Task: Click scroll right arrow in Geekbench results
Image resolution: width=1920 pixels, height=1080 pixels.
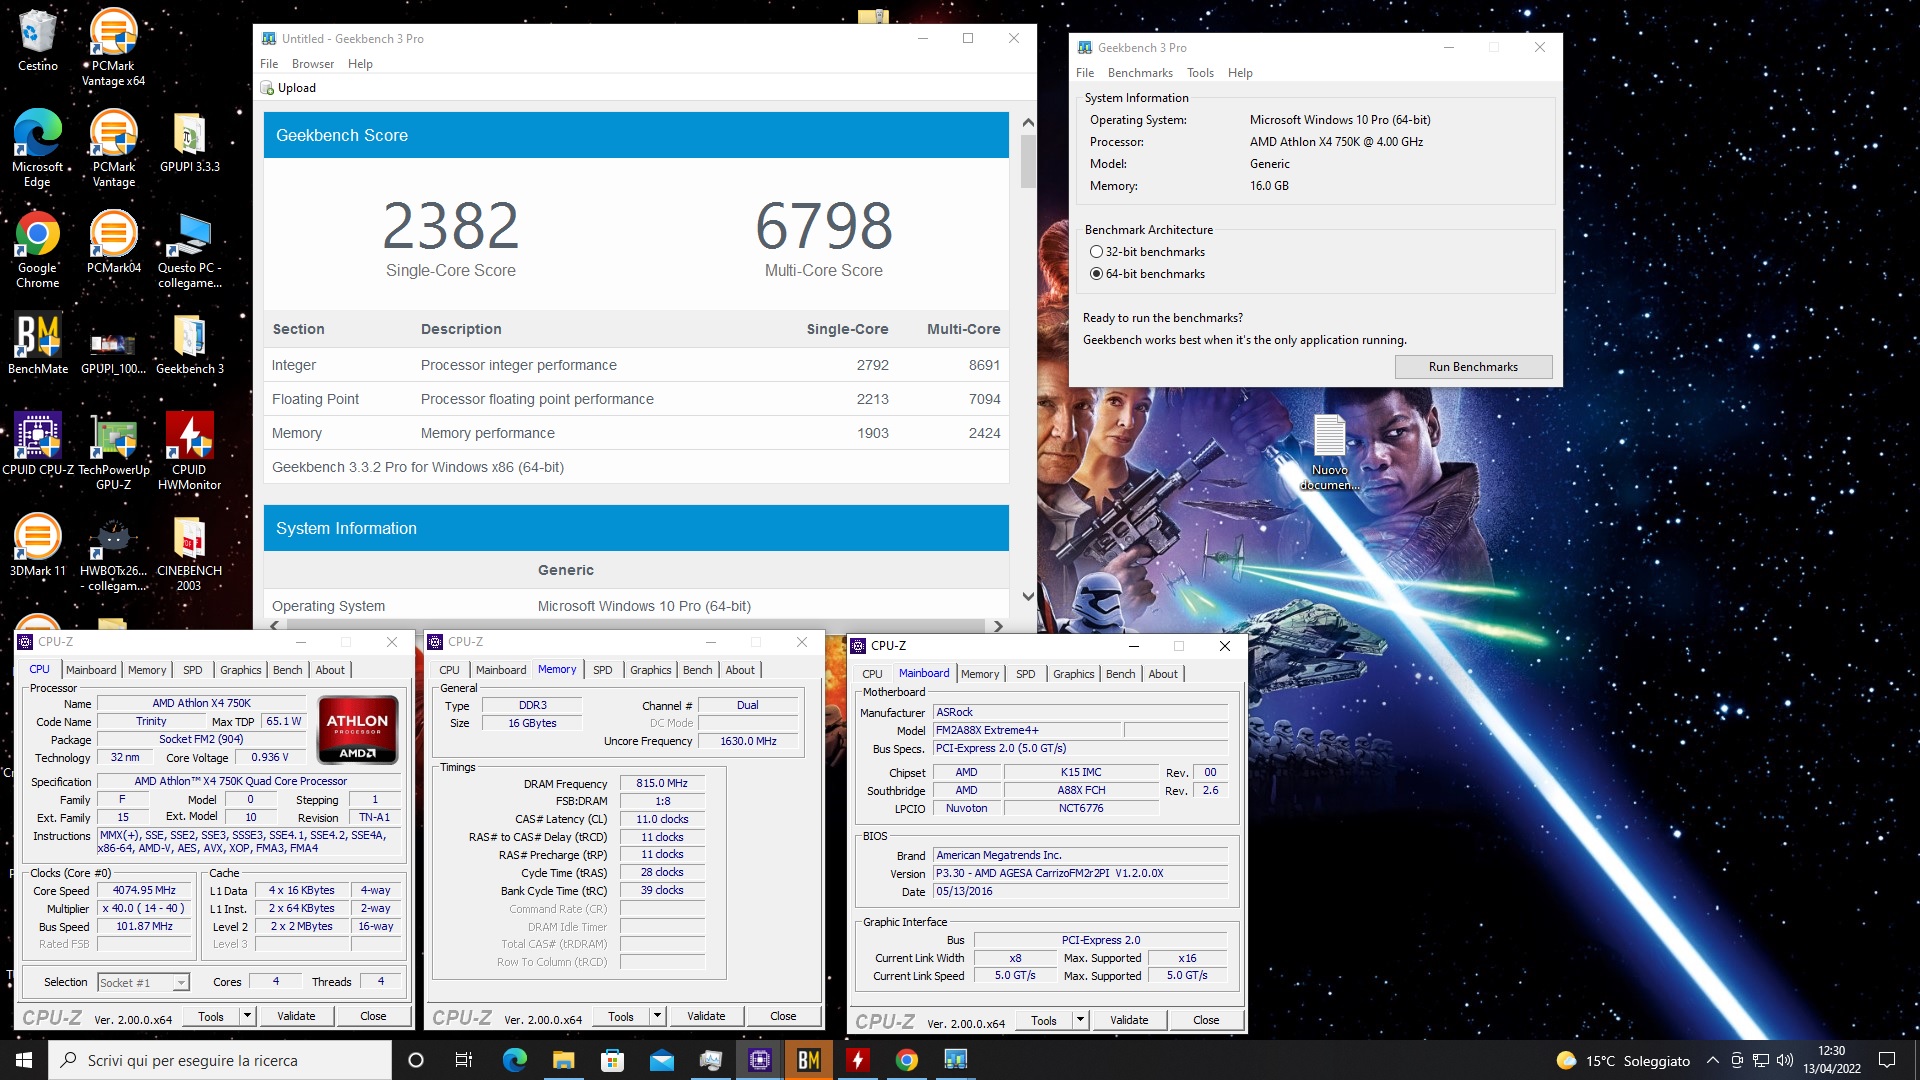Action: pos(997,626)
